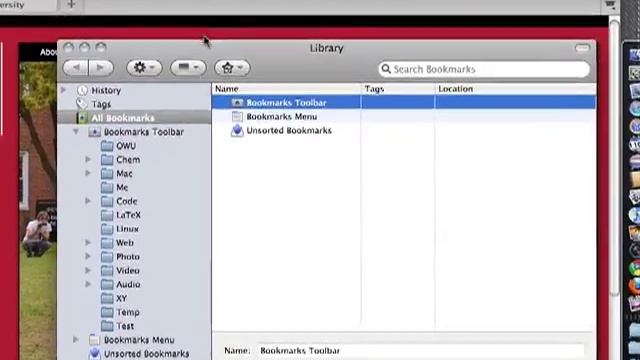Select the Bookmarks Menu row in list
The height and width of the screenshot is (360, 640).
pos(404,116)
